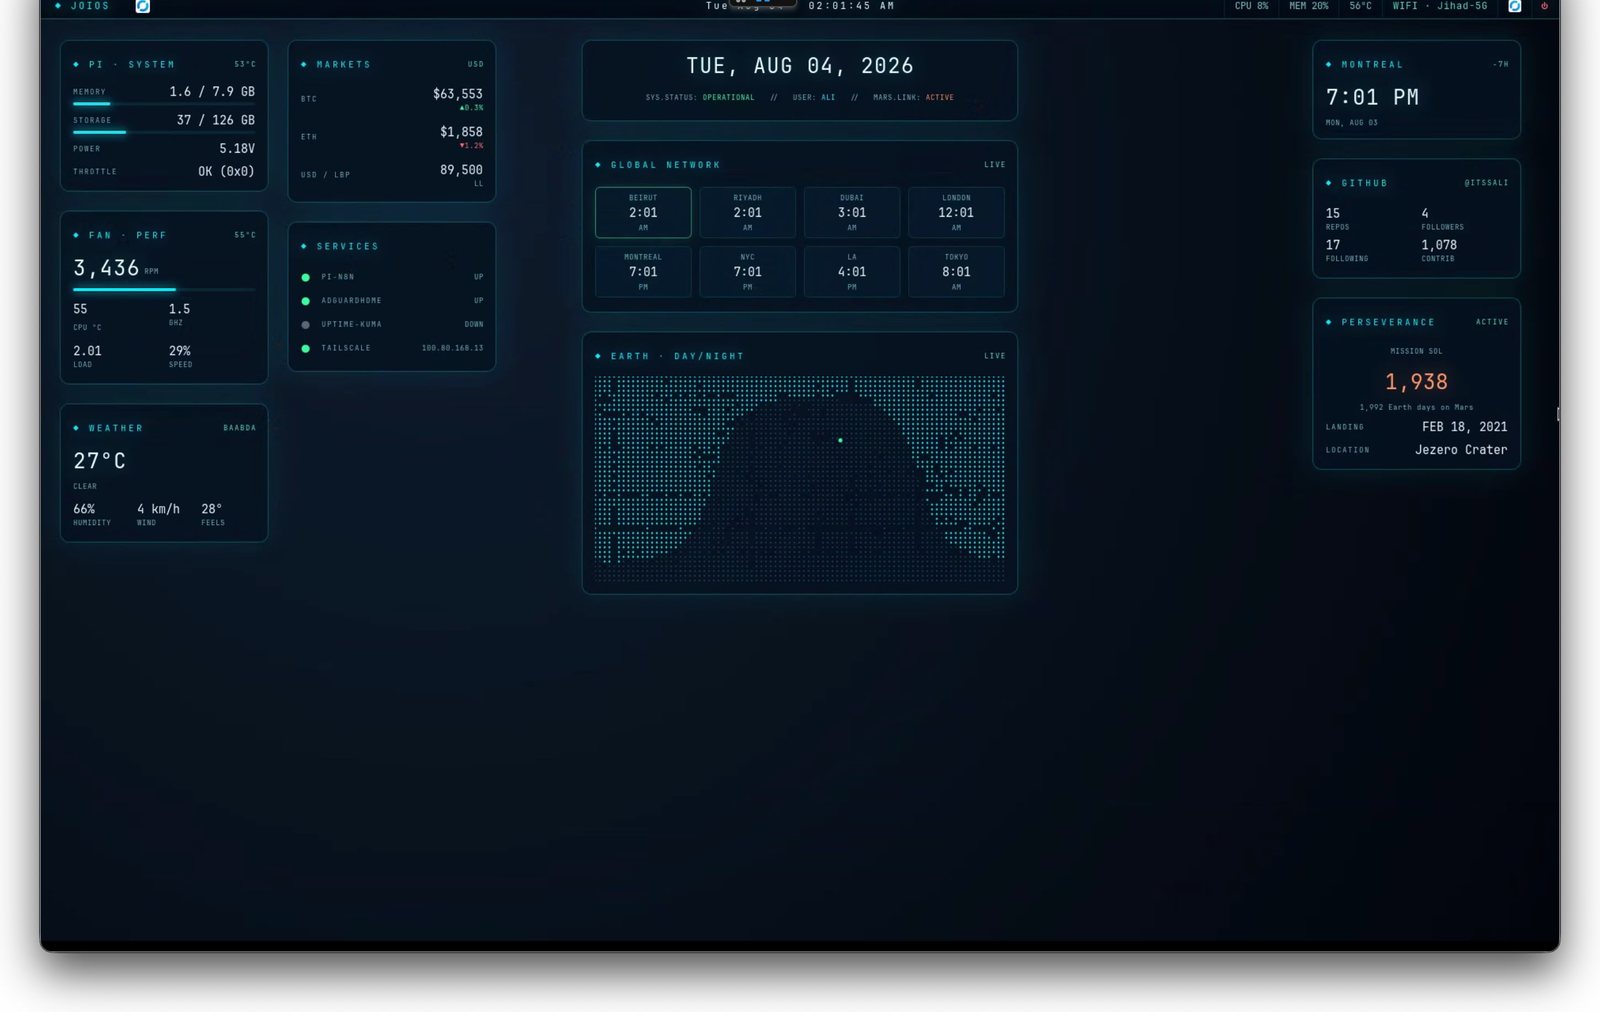This screenshot has width=1600, height=1012.
Task: Click the Mission Sol 1,938 value
Action: (x=1416, y=382)
